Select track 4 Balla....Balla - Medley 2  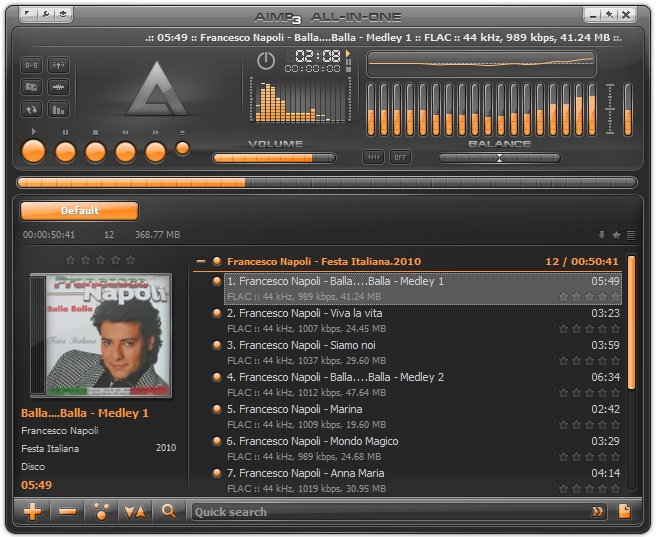click(x=423, y=384)
